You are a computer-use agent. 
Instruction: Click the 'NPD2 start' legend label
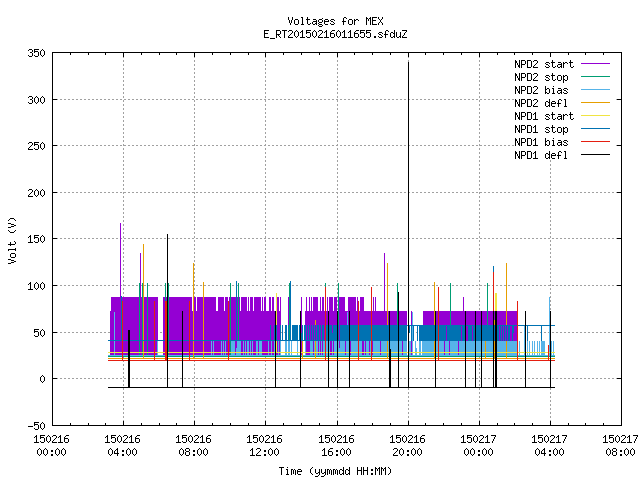(x=544, y=64)
